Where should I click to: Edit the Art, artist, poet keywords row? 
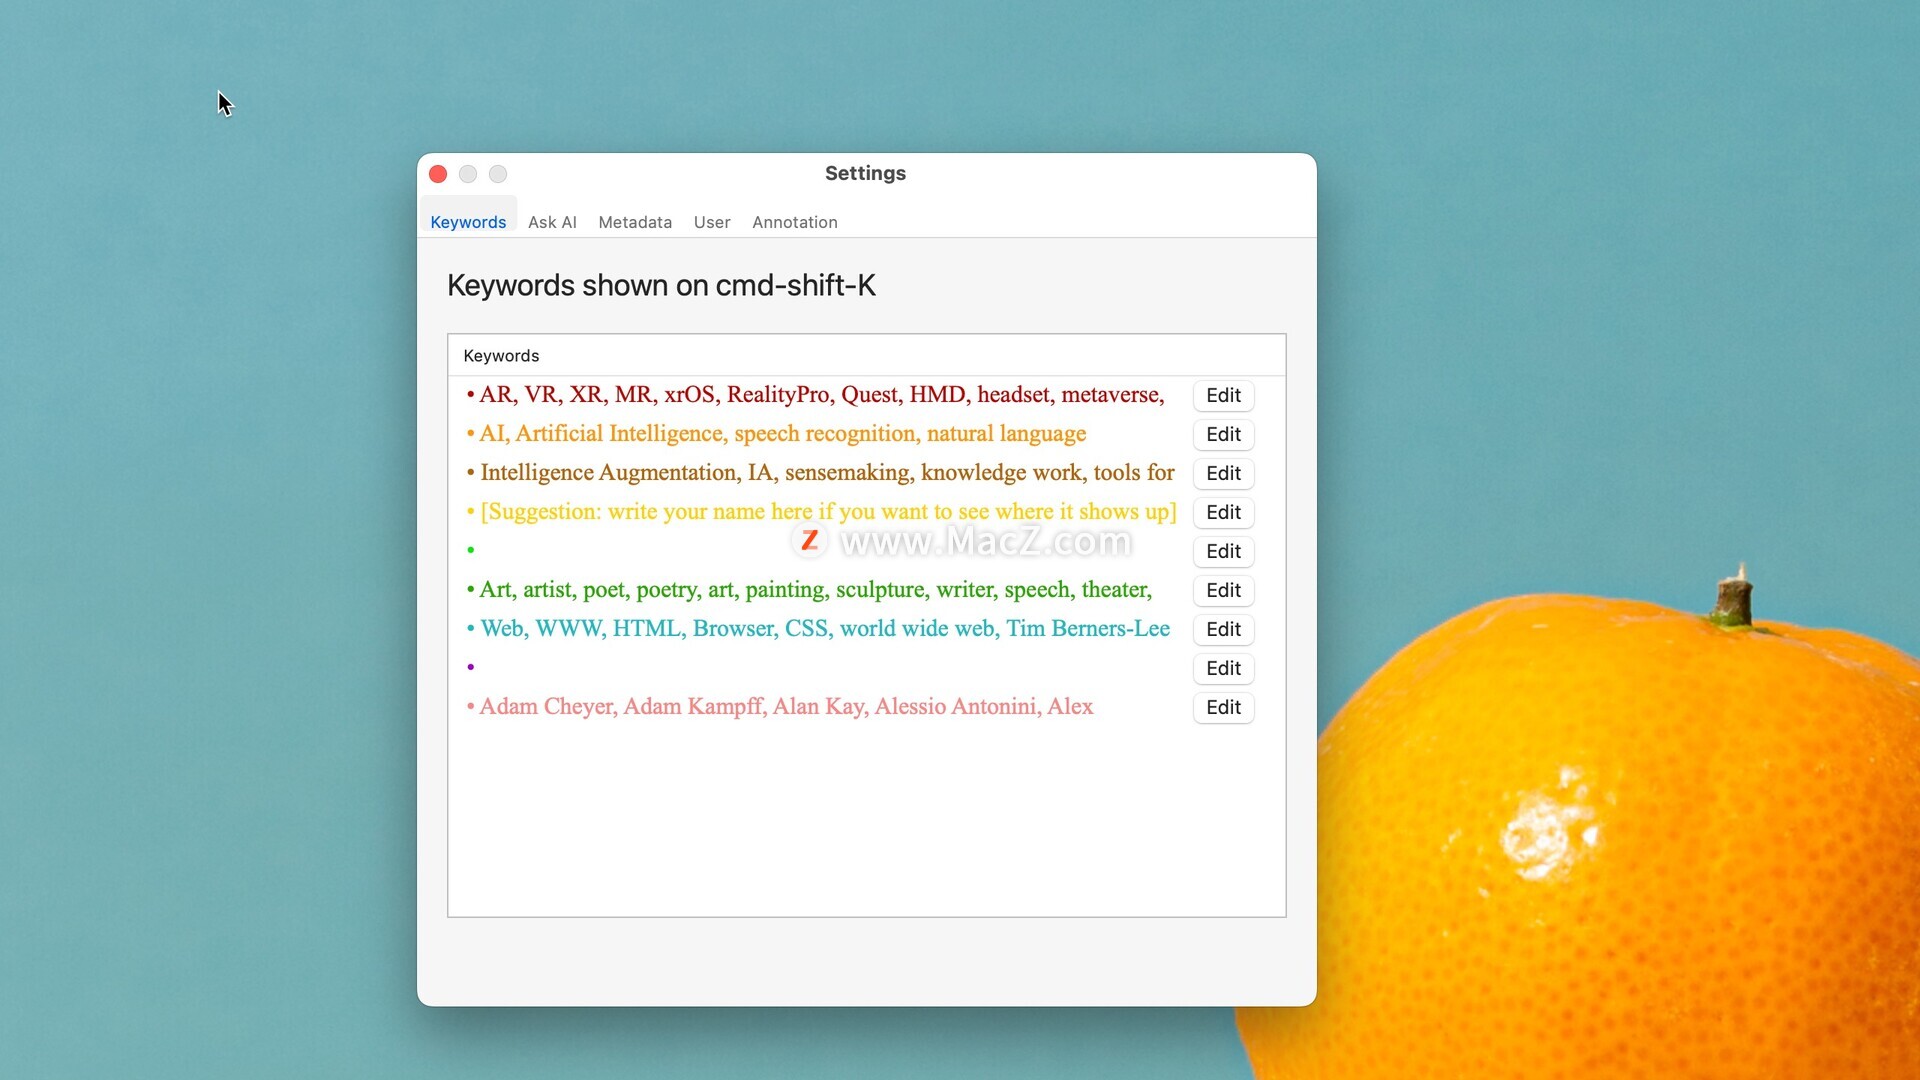(x=1223, y=590)
